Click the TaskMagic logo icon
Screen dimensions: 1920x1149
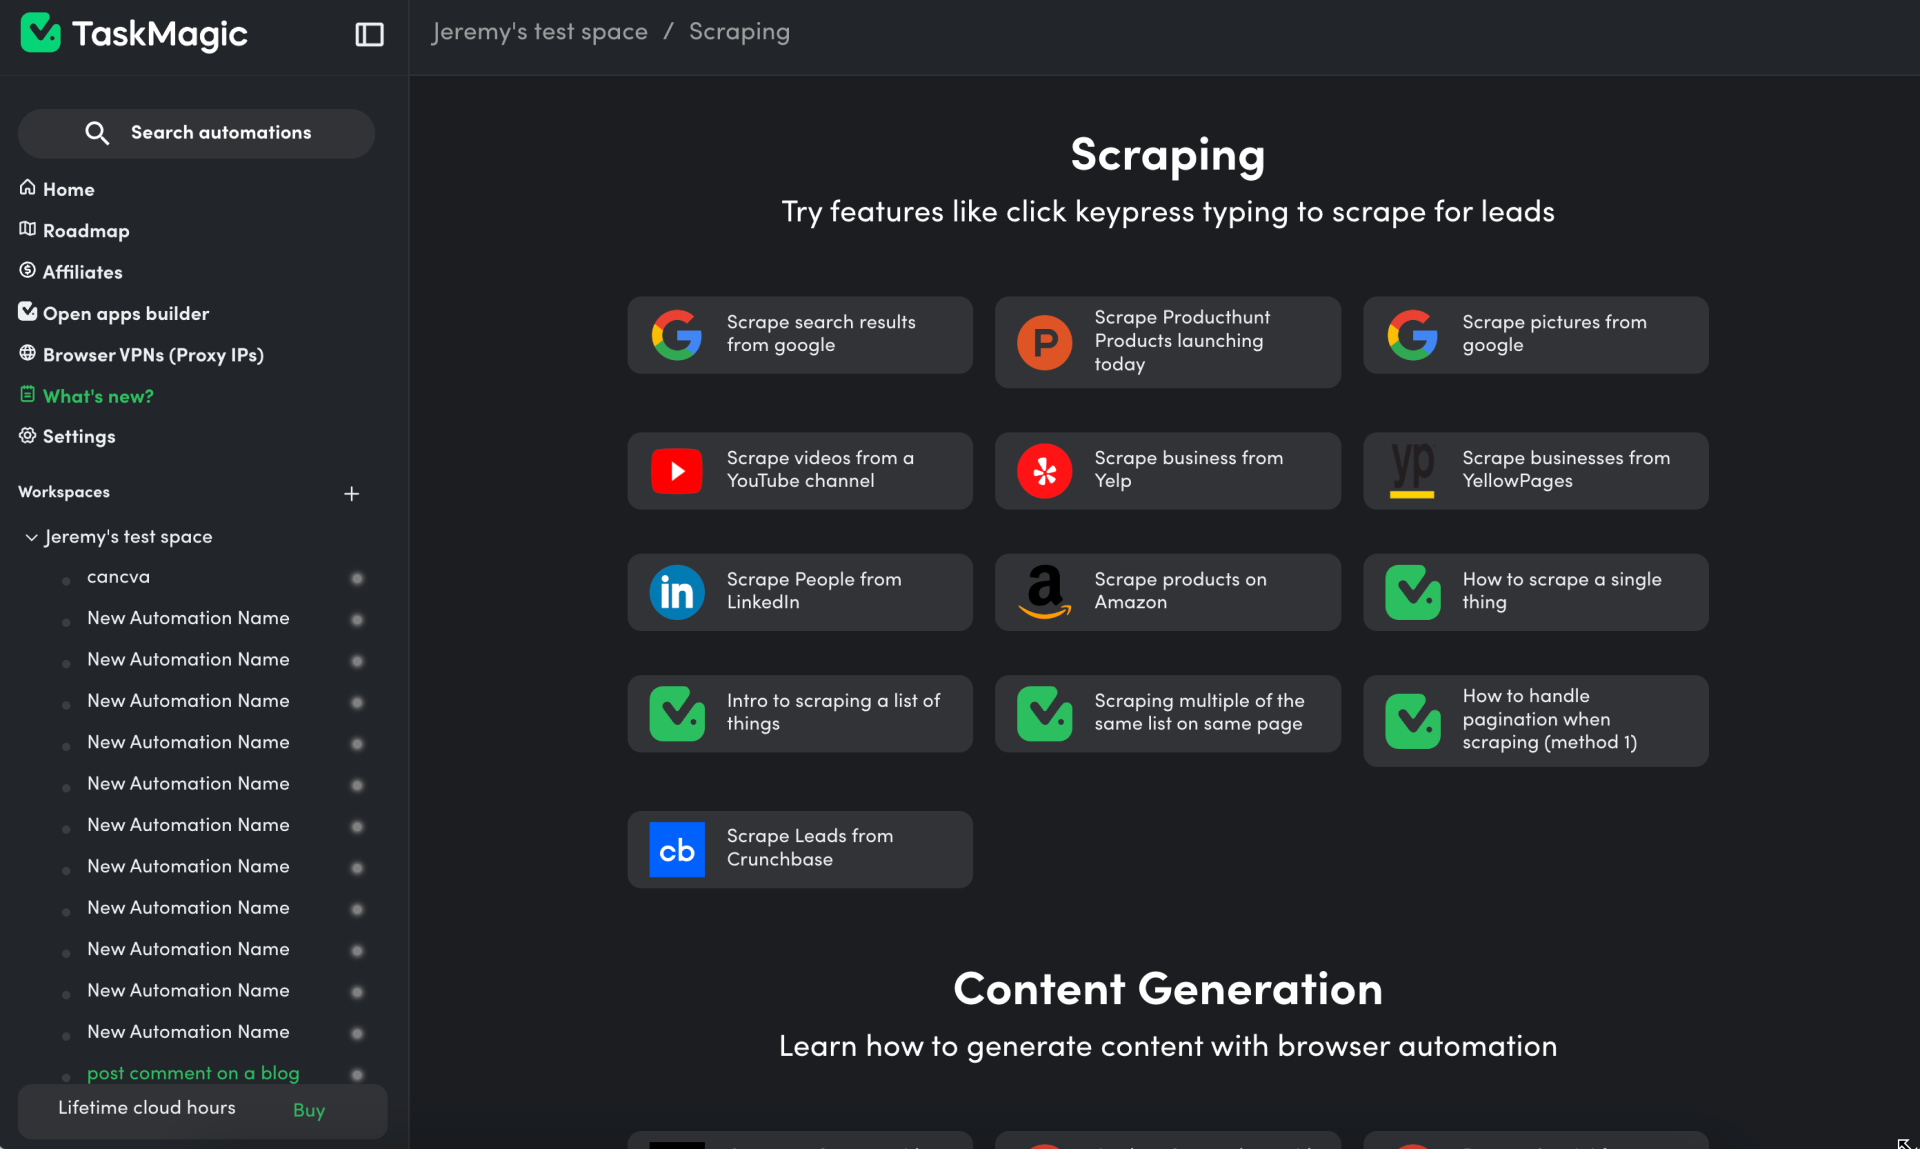(x=41, y=33)
